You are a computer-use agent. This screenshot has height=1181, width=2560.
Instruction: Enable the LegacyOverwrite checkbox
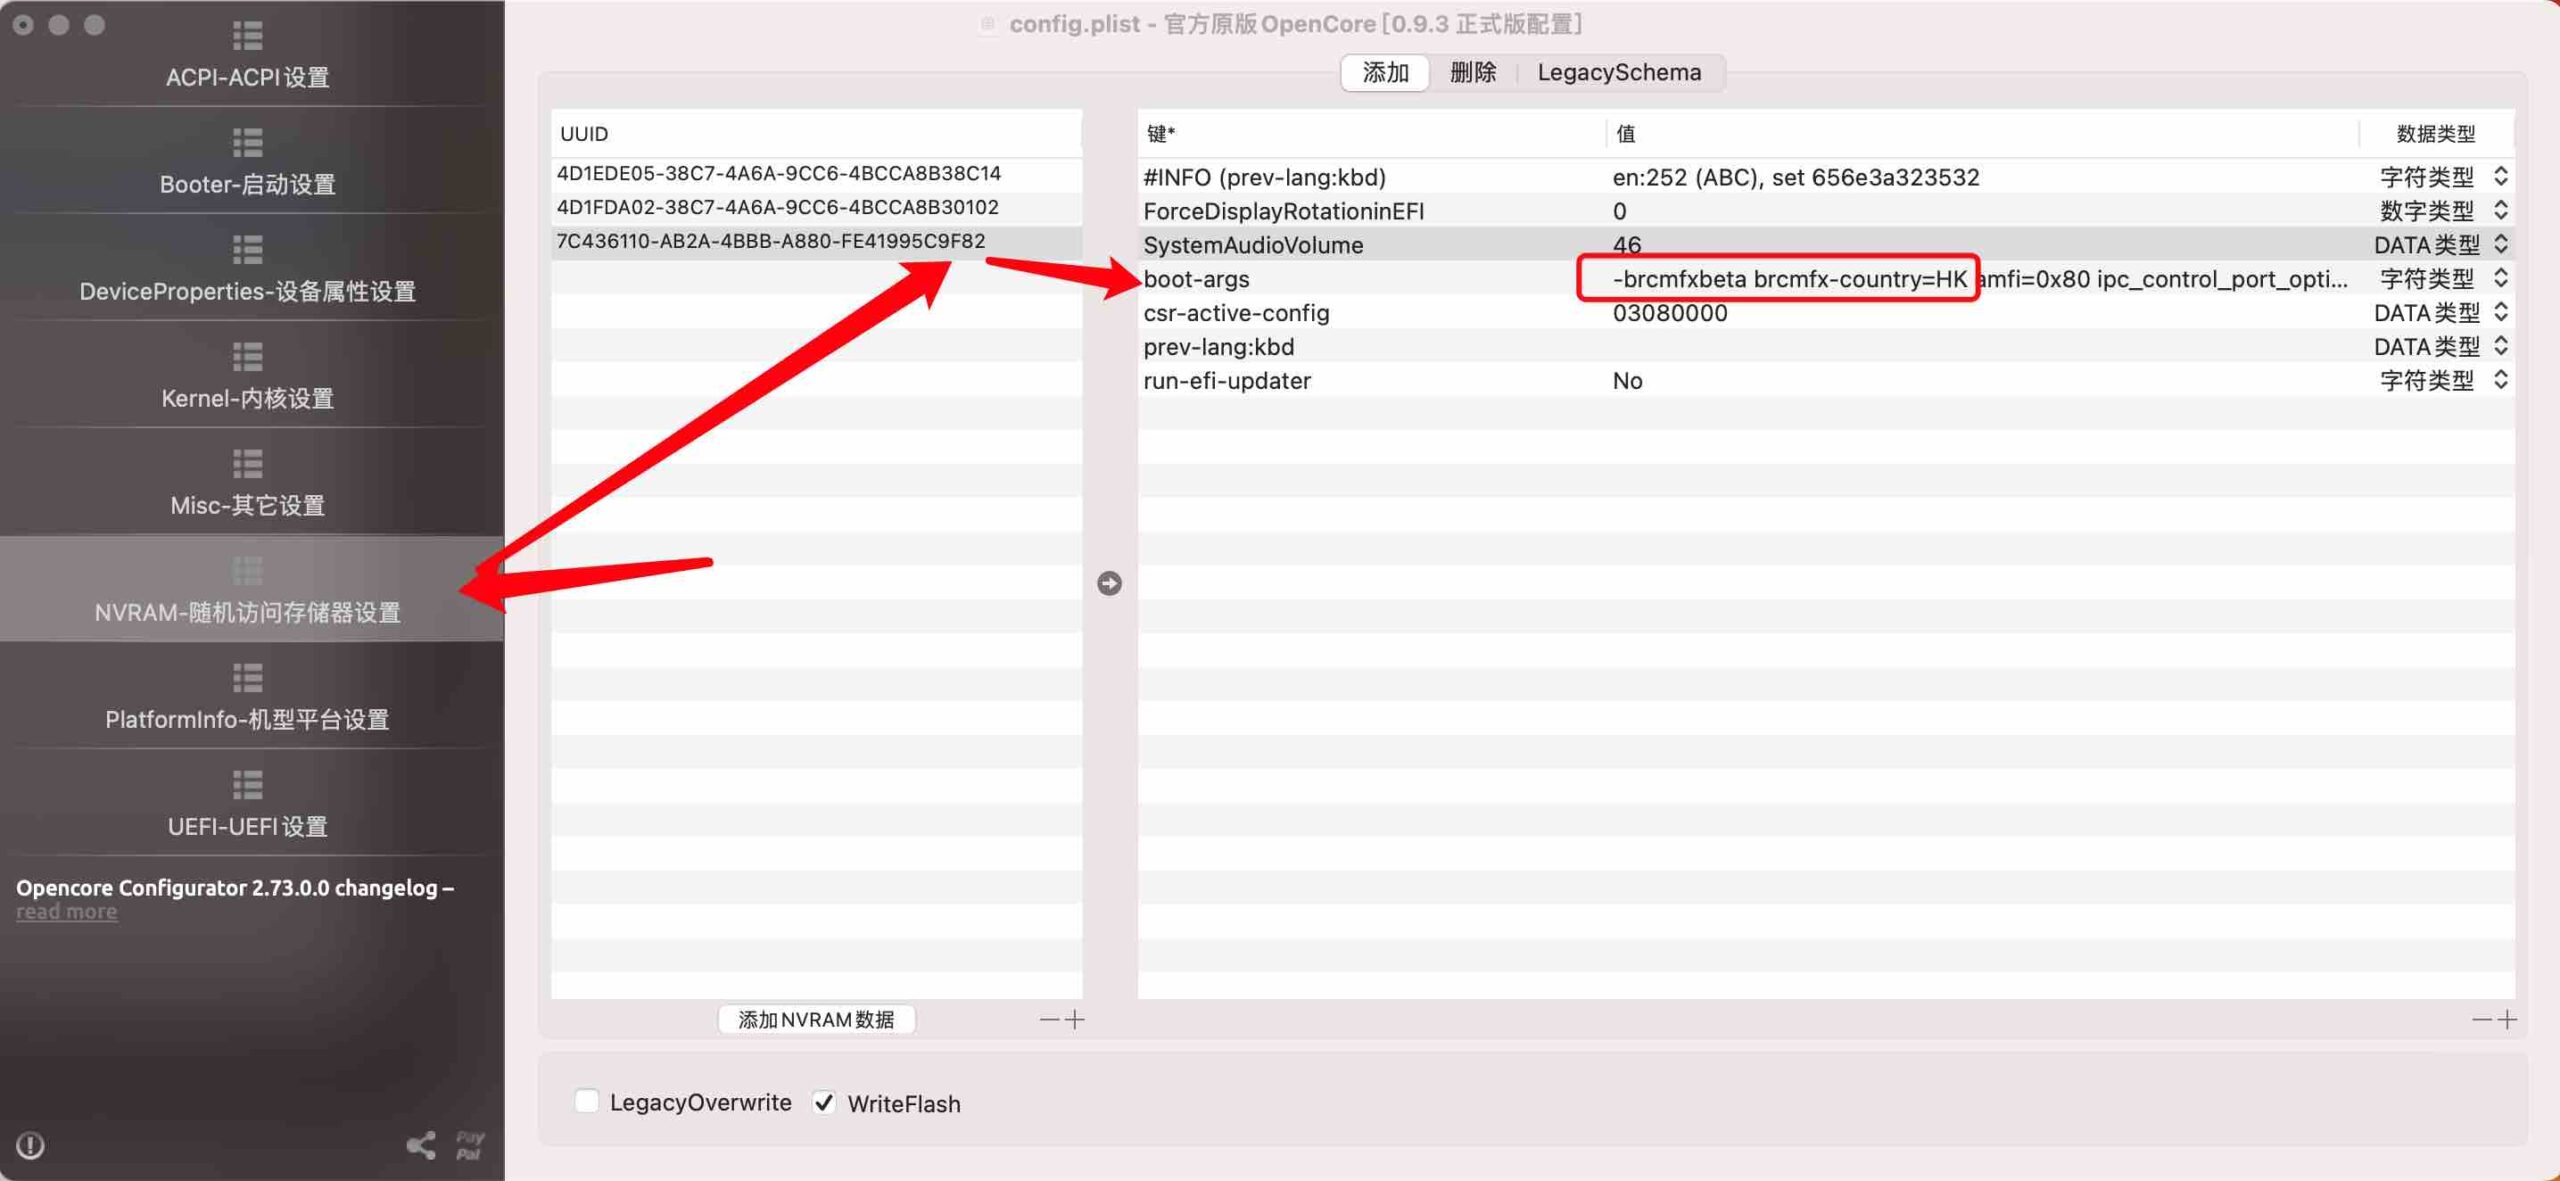(587, 1102)
